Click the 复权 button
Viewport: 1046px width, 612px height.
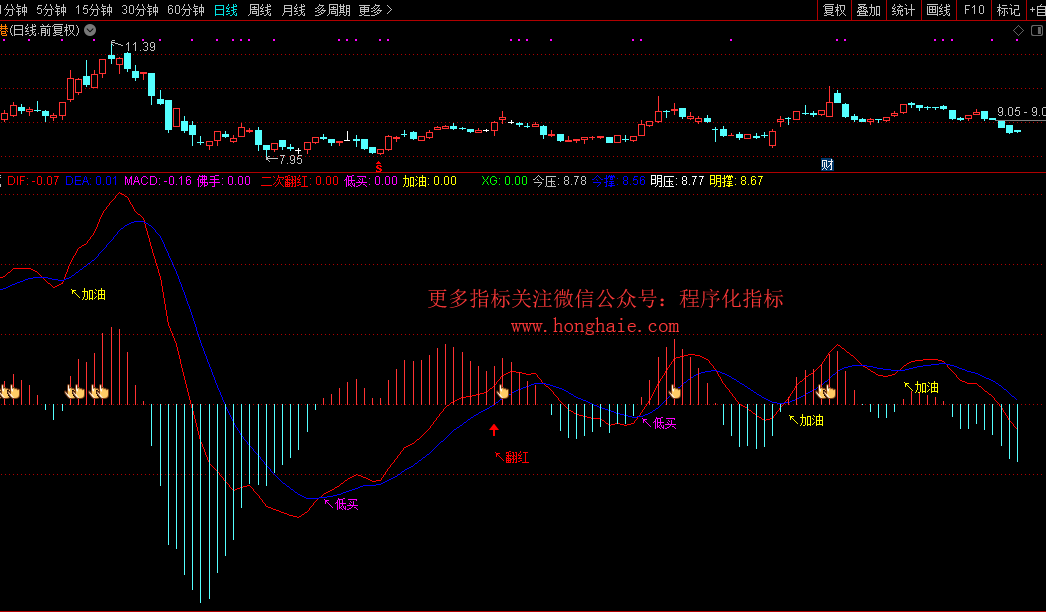point(834,10)
